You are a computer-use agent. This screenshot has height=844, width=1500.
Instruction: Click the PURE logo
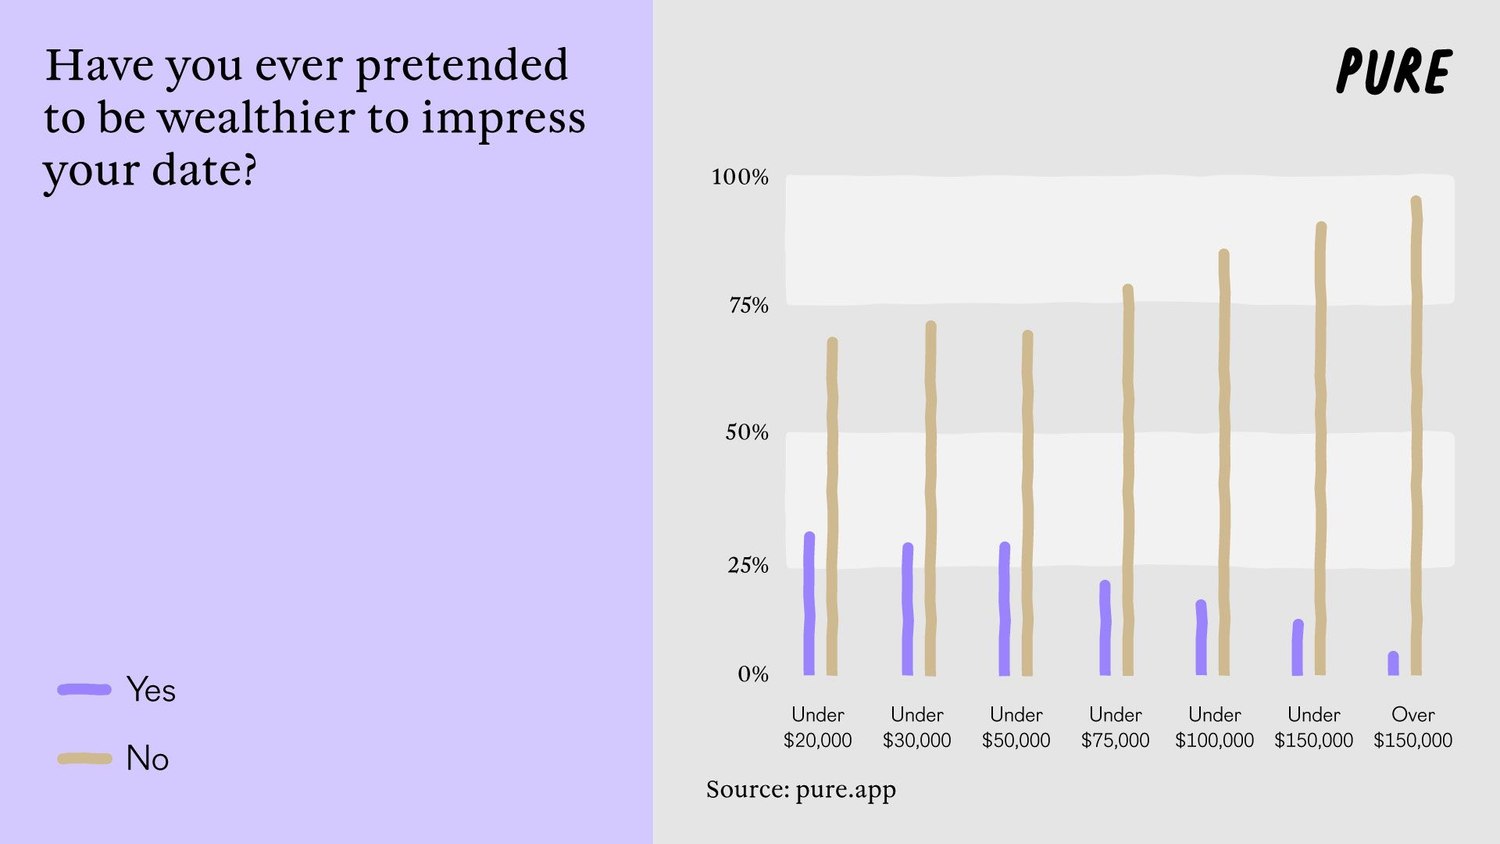[x=1393, y=71]
